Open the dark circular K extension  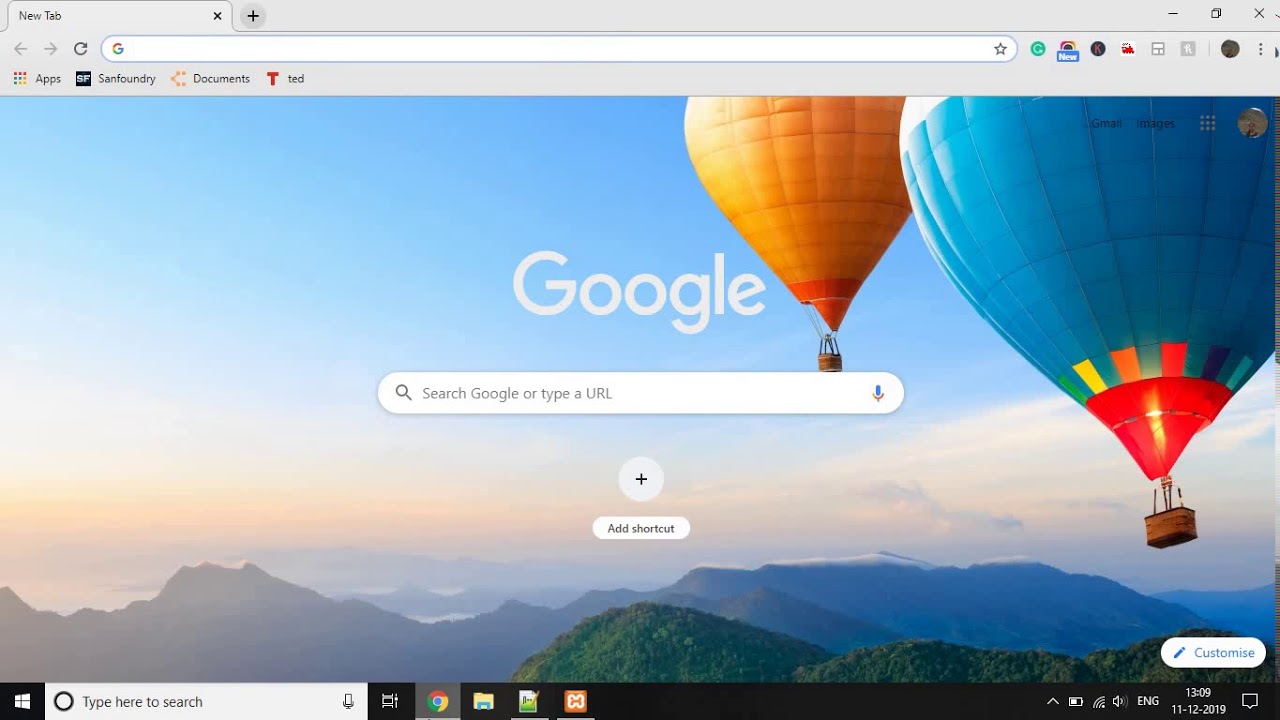(1098, 49)
